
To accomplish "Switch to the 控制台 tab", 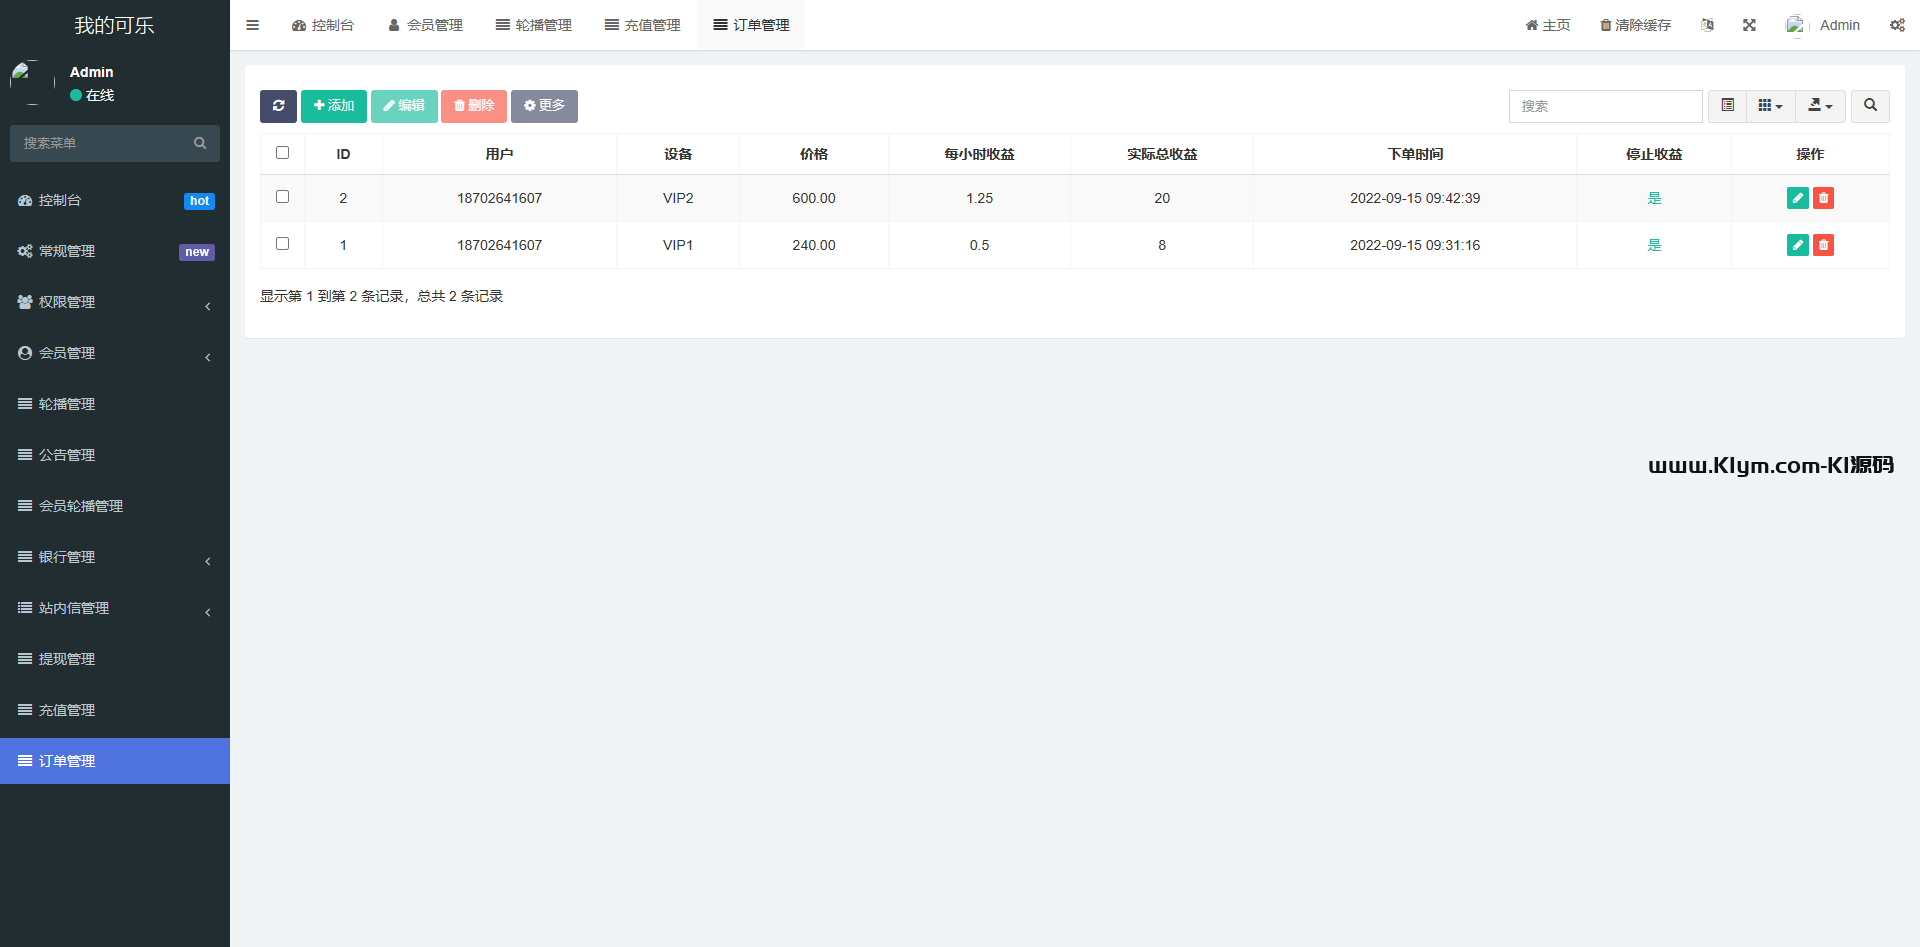I will (323, 25).
